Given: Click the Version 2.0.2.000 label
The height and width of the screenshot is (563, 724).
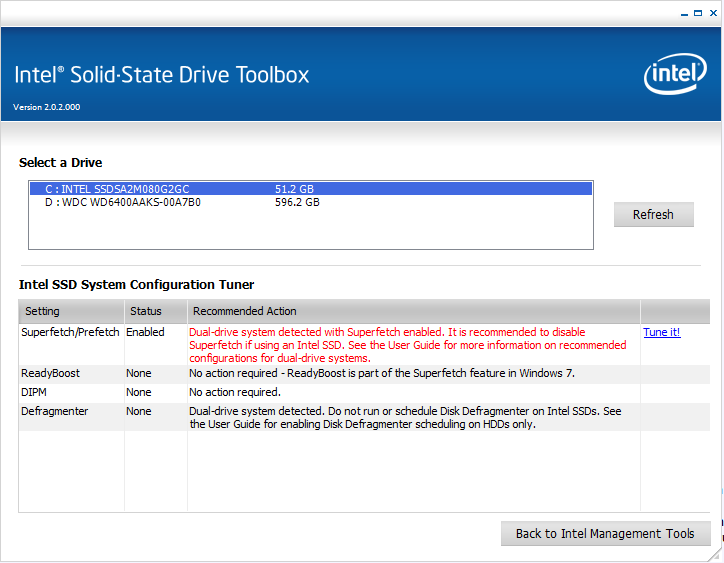Looking at the screenshot, I should [x=47, y=107].
